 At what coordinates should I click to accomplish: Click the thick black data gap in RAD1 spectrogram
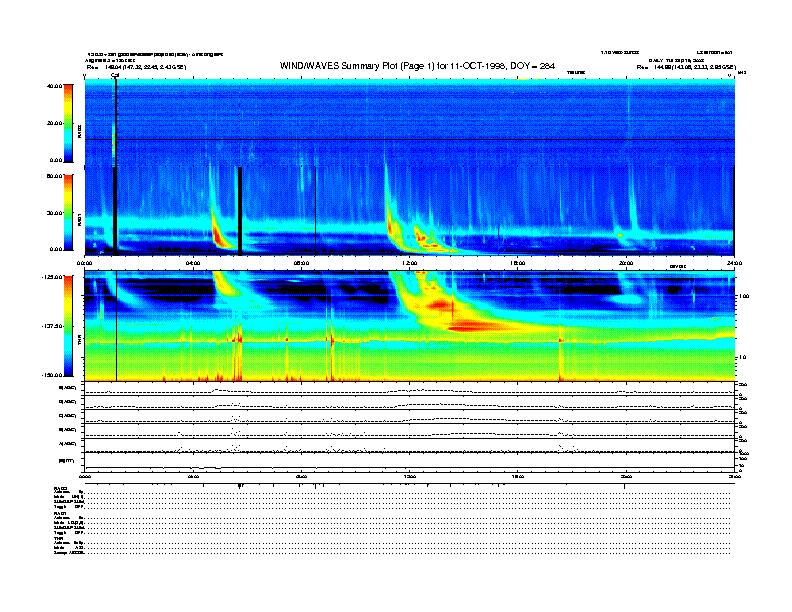(240, 211)
